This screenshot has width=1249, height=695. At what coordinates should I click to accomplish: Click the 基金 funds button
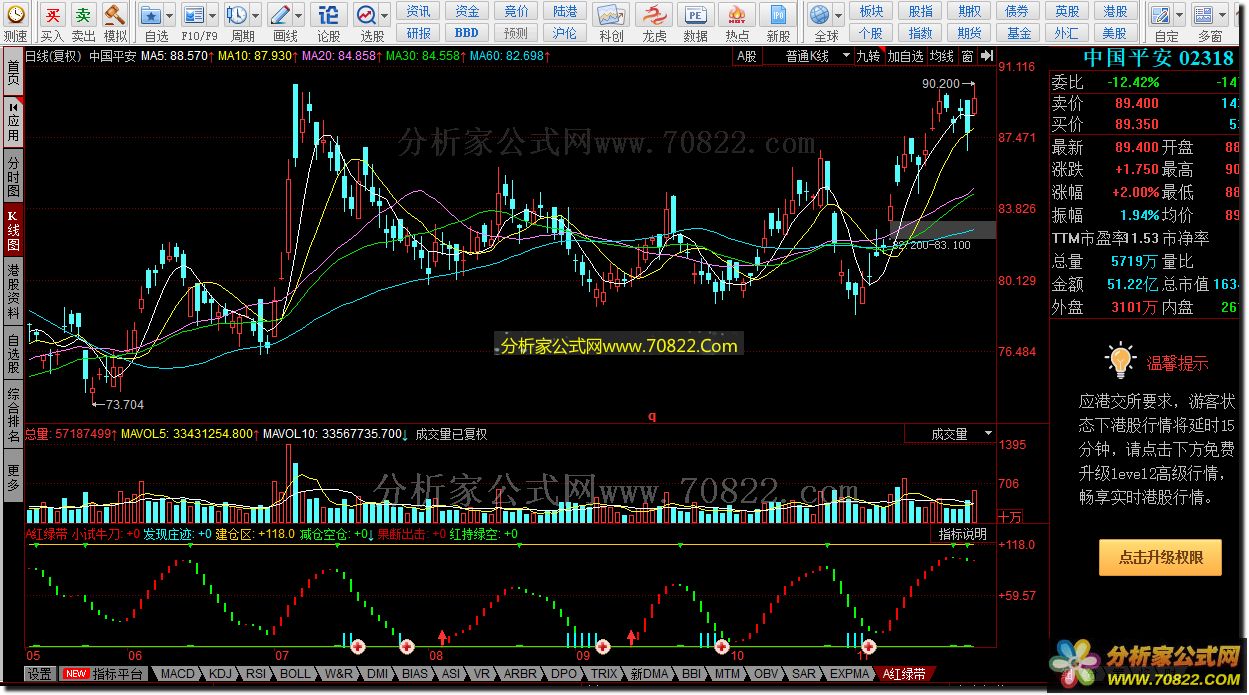[1019, 33]
